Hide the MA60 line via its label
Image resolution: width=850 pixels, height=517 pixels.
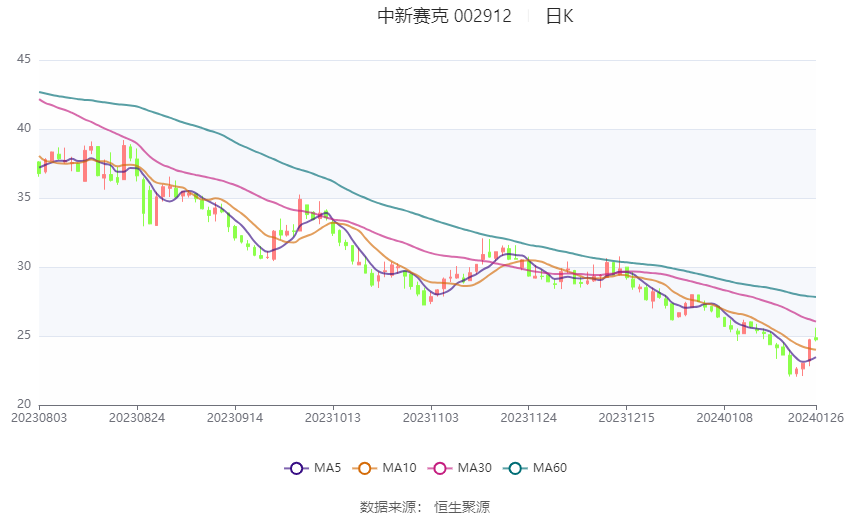click(550, 468)
